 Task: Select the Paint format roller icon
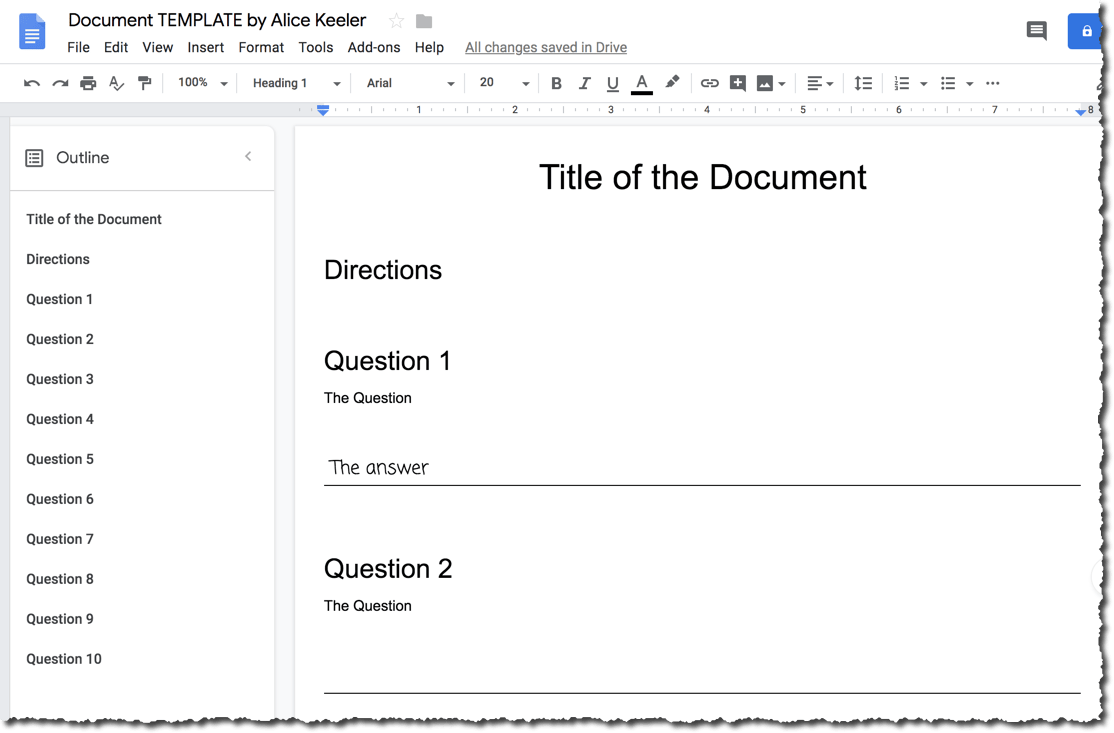(x=145, y=83)
